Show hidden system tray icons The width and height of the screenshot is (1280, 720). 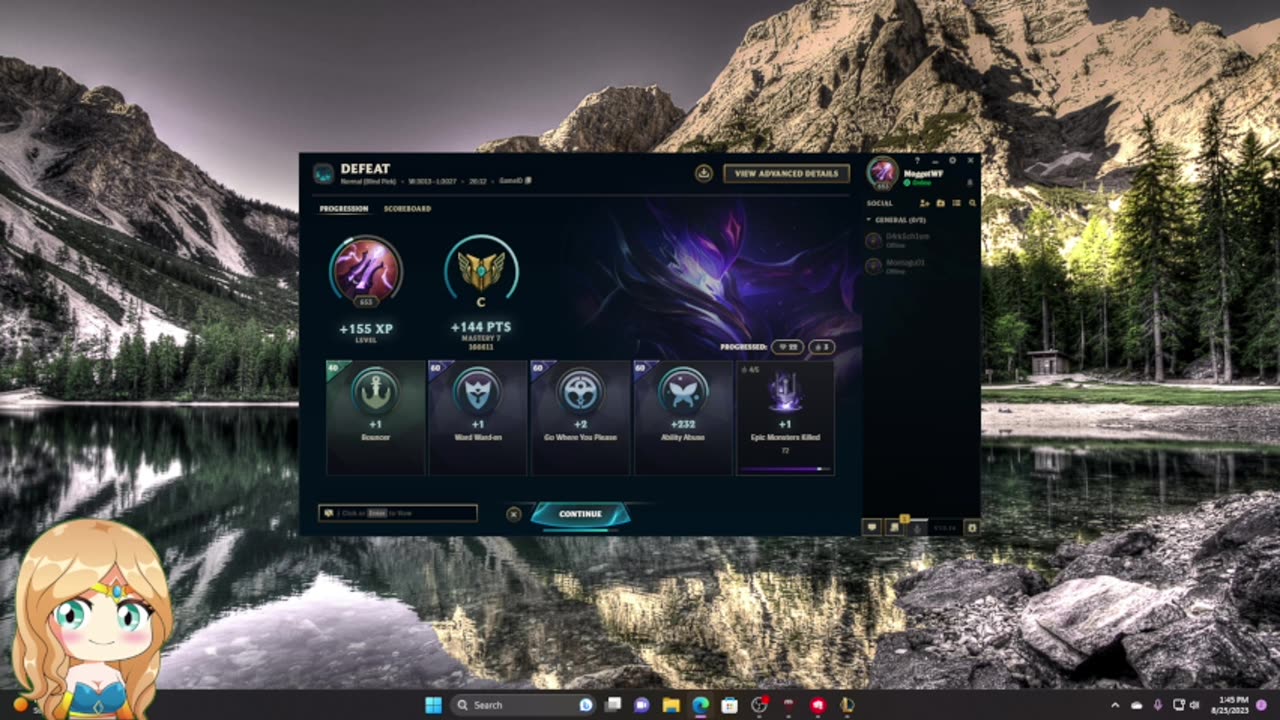(x=1116, y=705)
